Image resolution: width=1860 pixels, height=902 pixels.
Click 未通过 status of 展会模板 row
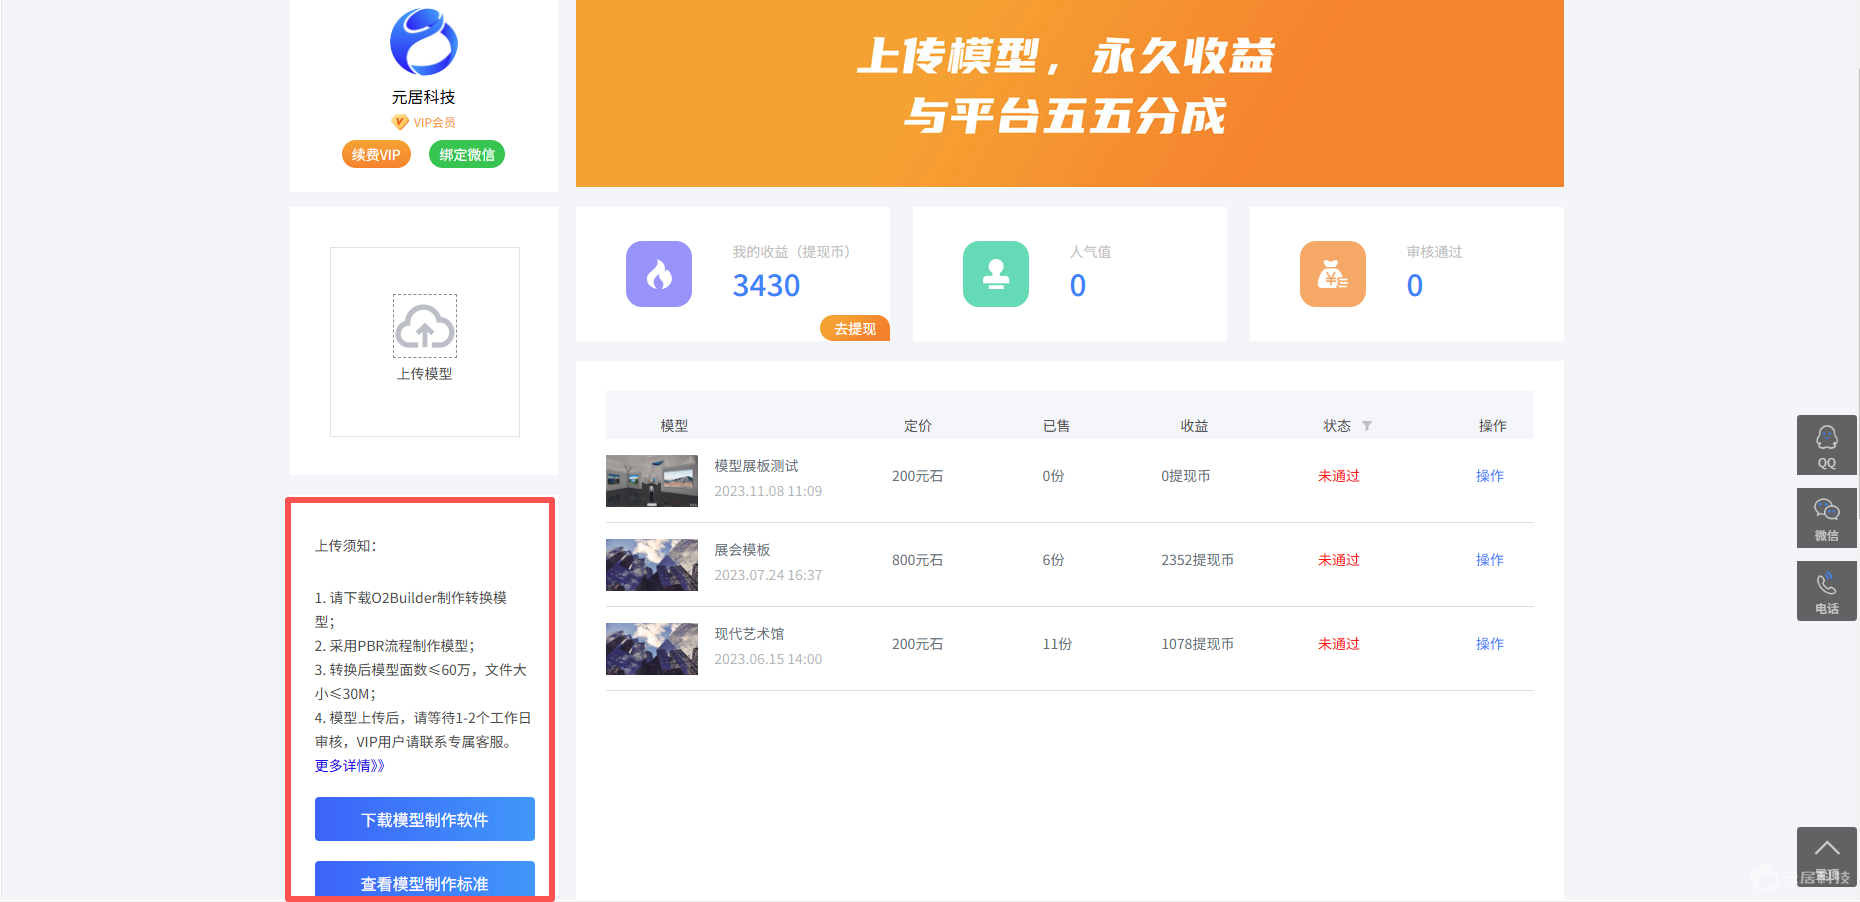tap(1339, 560)
